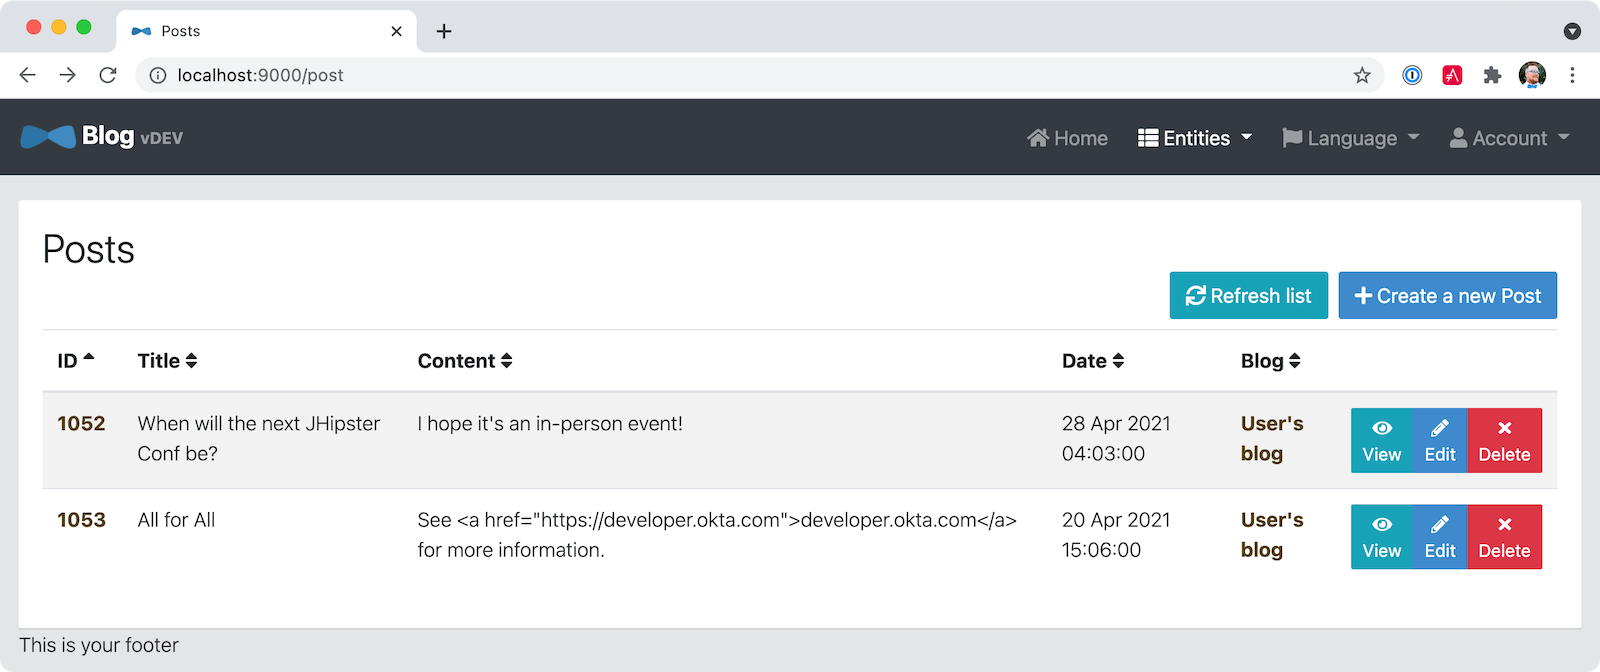Click the 'This is your footer' text
This screenshot has width=1600, height=672.
coord(99,645)
